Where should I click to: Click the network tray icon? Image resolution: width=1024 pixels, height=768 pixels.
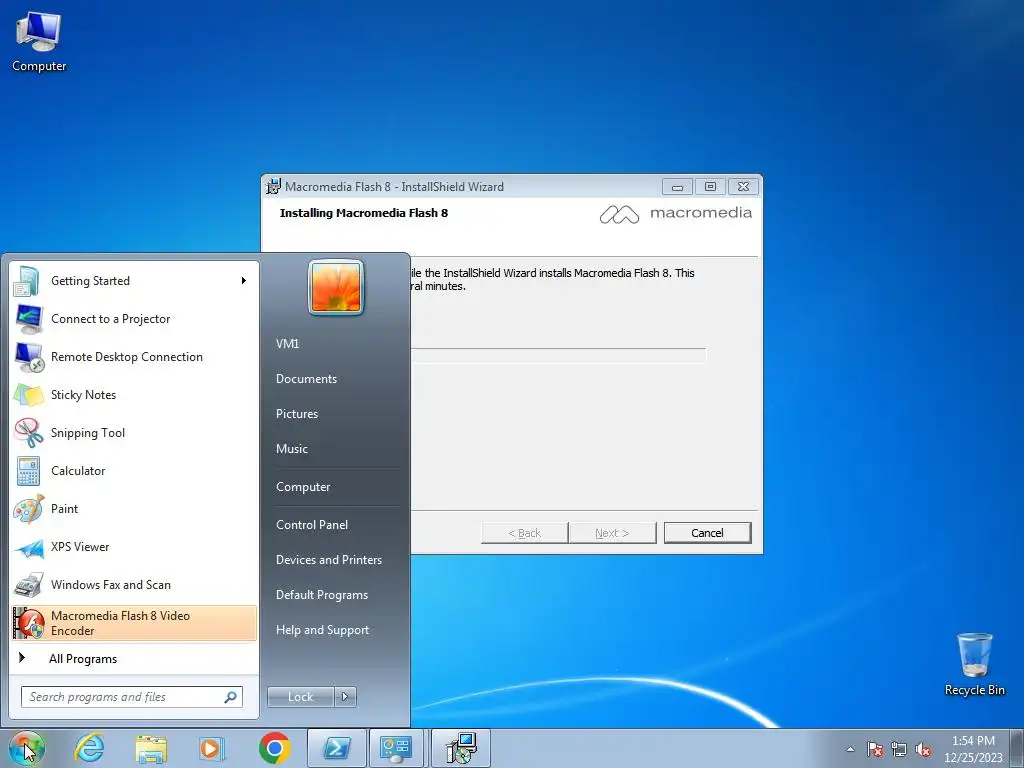(x=899, y=749)
